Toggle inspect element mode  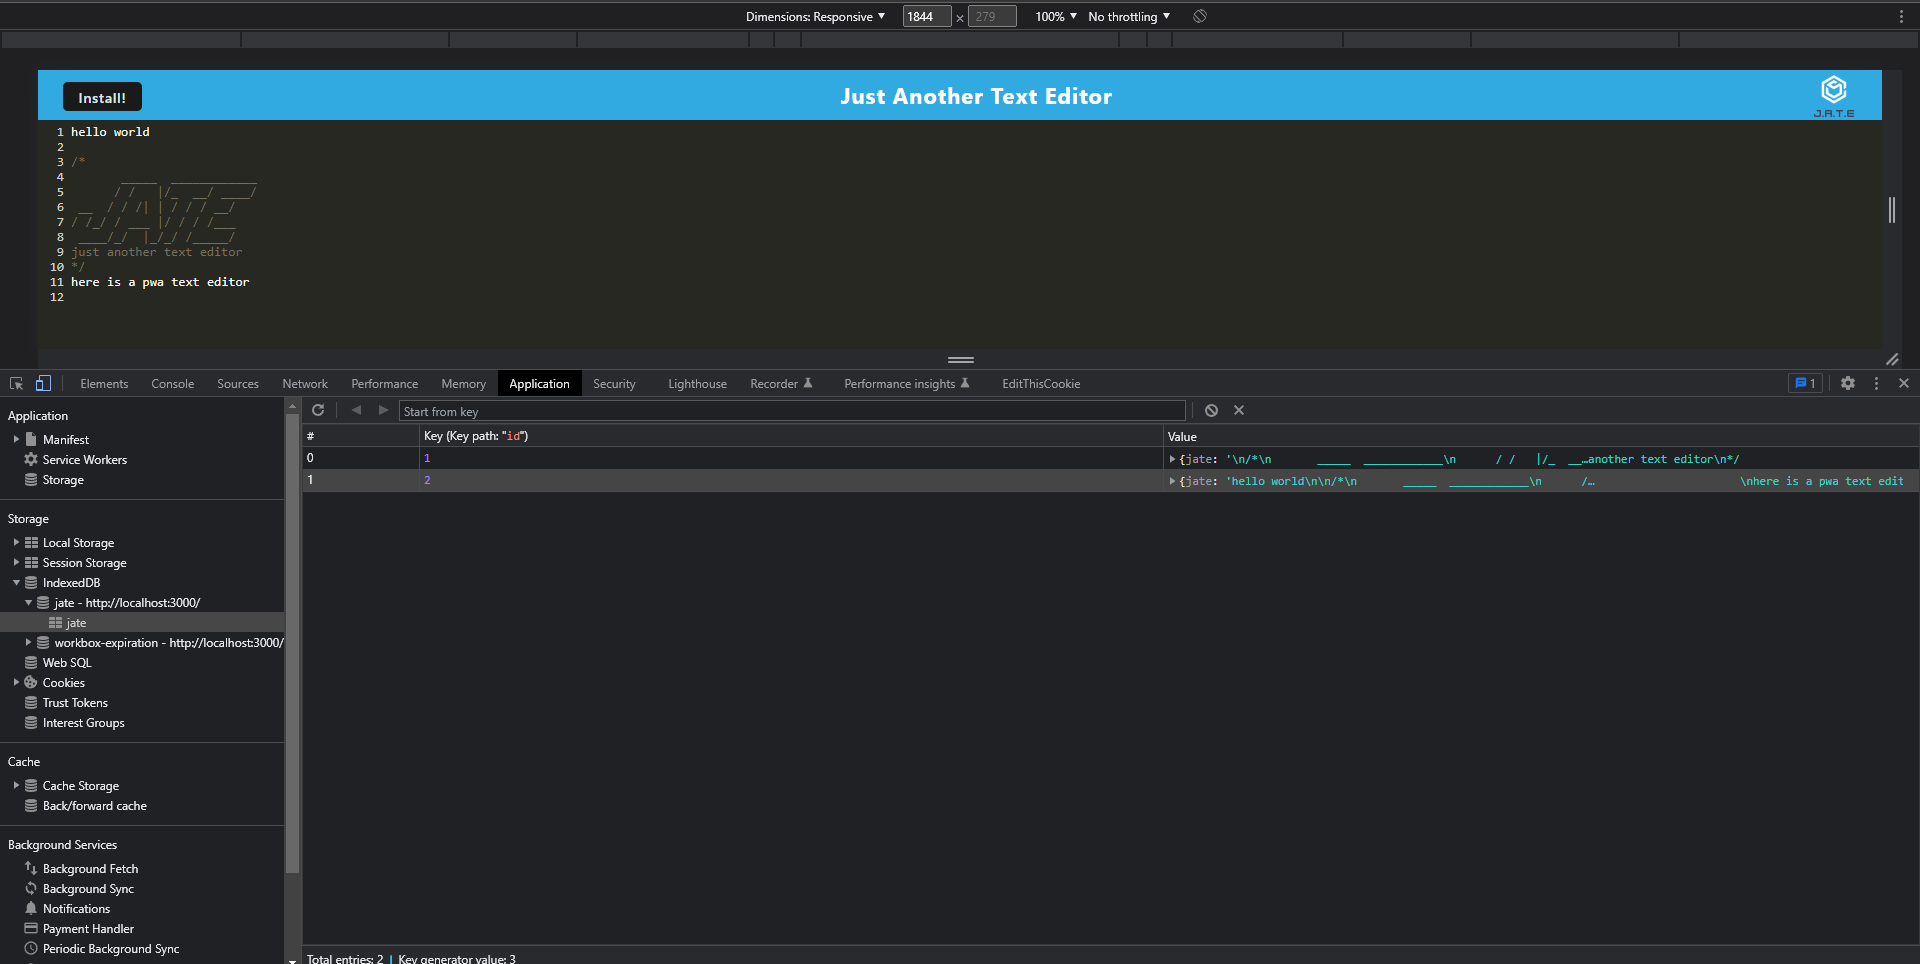pyautogui.click(x=16, y=383)
